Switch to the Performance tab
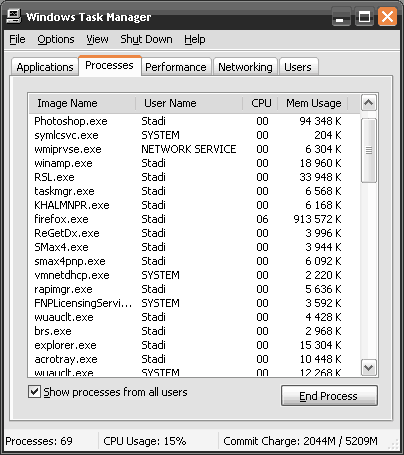 point(176,67)
